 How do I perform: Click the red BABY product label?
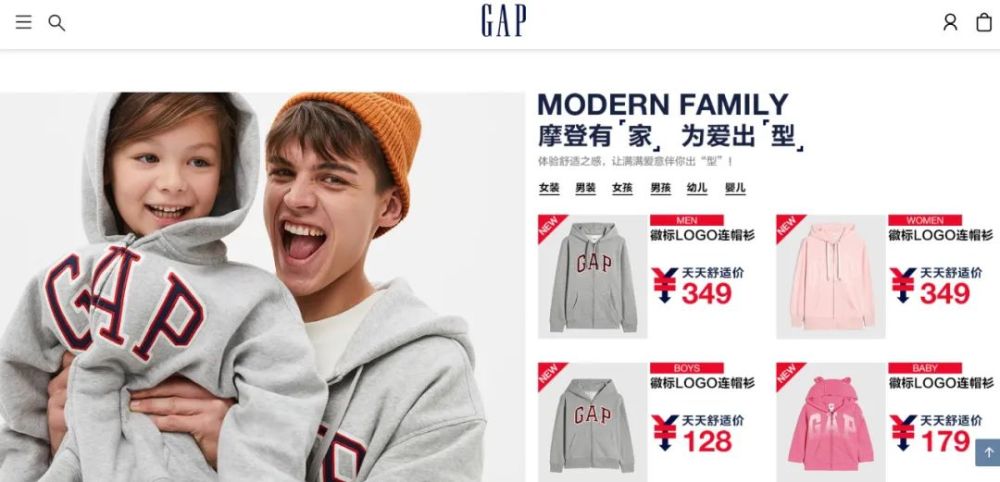925,369
